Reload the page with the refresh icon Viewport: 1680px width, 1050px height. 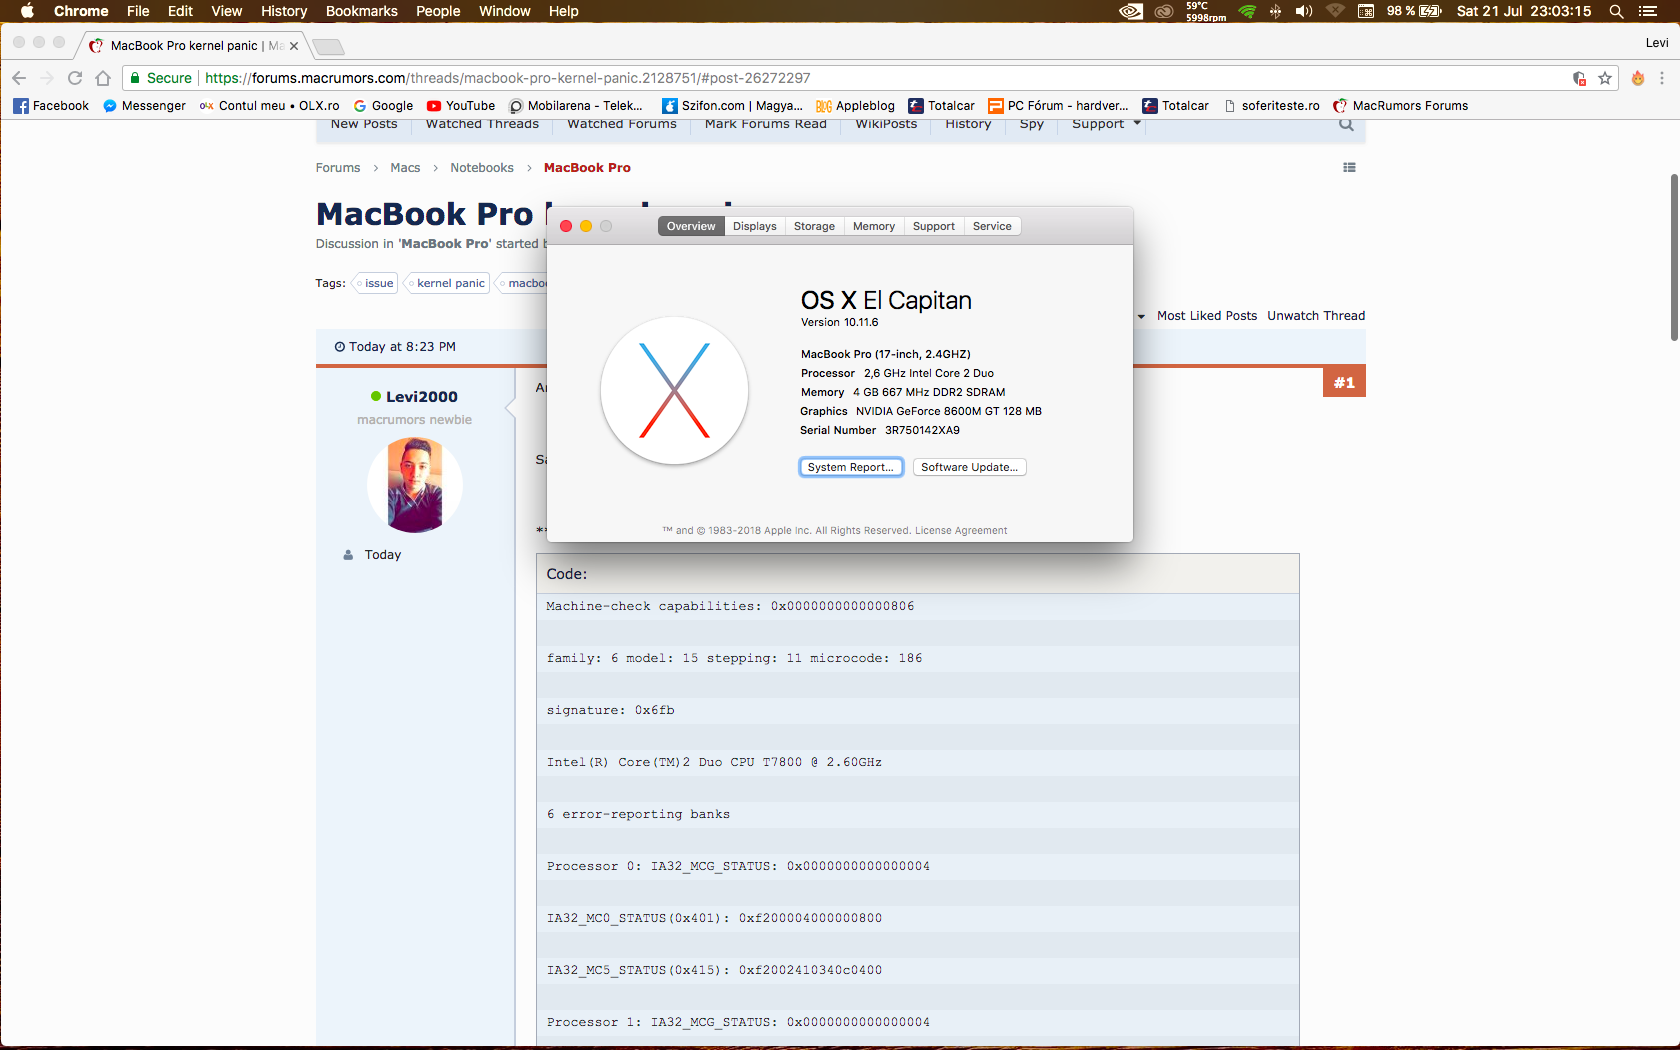tap(75, 78)
